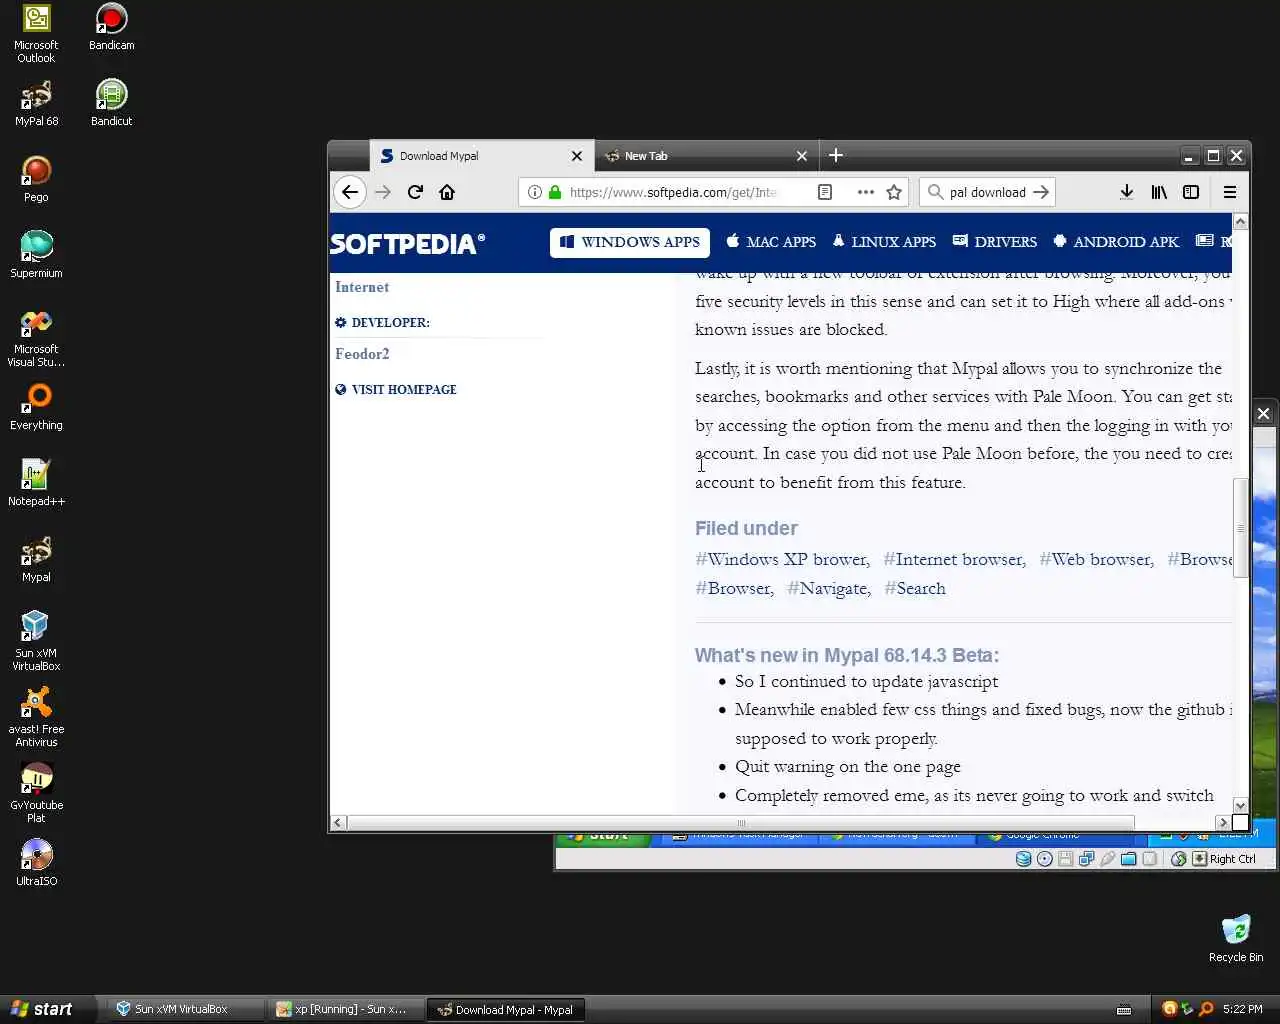The width and height of the screenshot is (1280, 1024).
Task: Select the Supermium desktop icon
Action: [36, 256]
